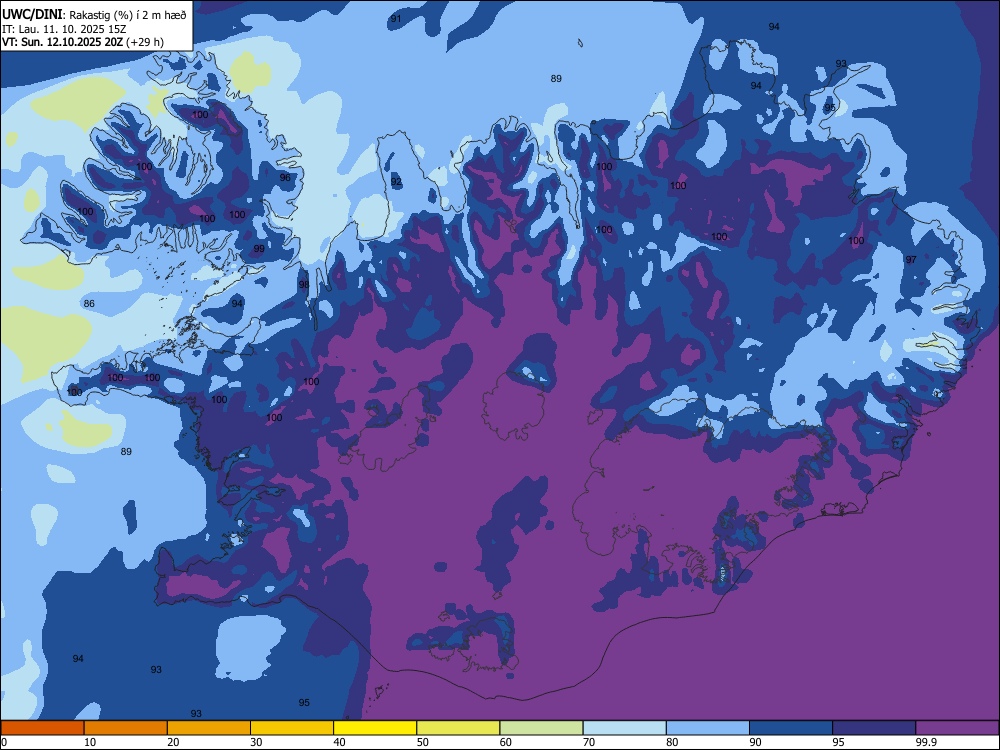Select the '30' legend tick label
Screen dimensions: 1000x750
point(256,742)
